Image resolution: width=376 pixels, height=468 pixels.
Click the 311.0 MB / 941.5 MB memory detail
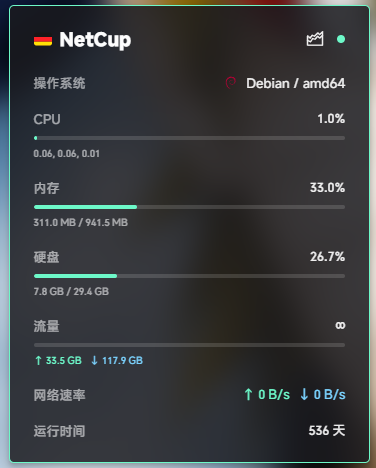click(81, 222)
